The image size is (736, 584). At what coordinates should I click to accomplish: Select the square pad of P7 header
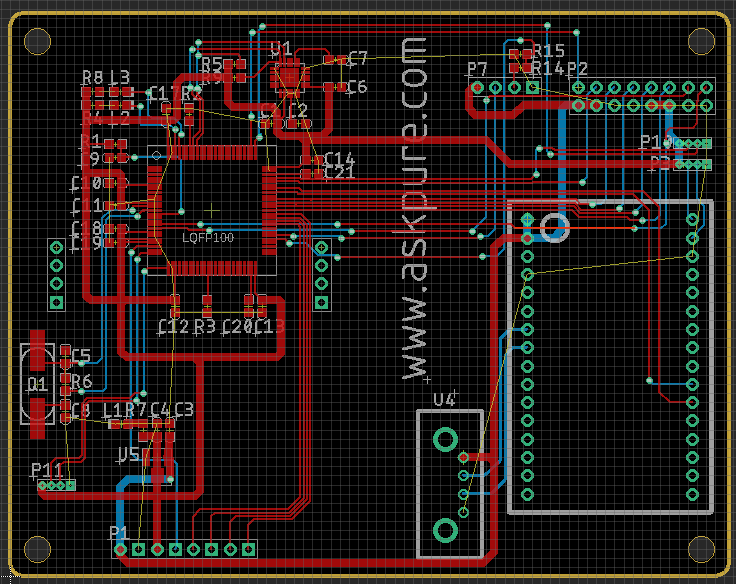[532, 87]
